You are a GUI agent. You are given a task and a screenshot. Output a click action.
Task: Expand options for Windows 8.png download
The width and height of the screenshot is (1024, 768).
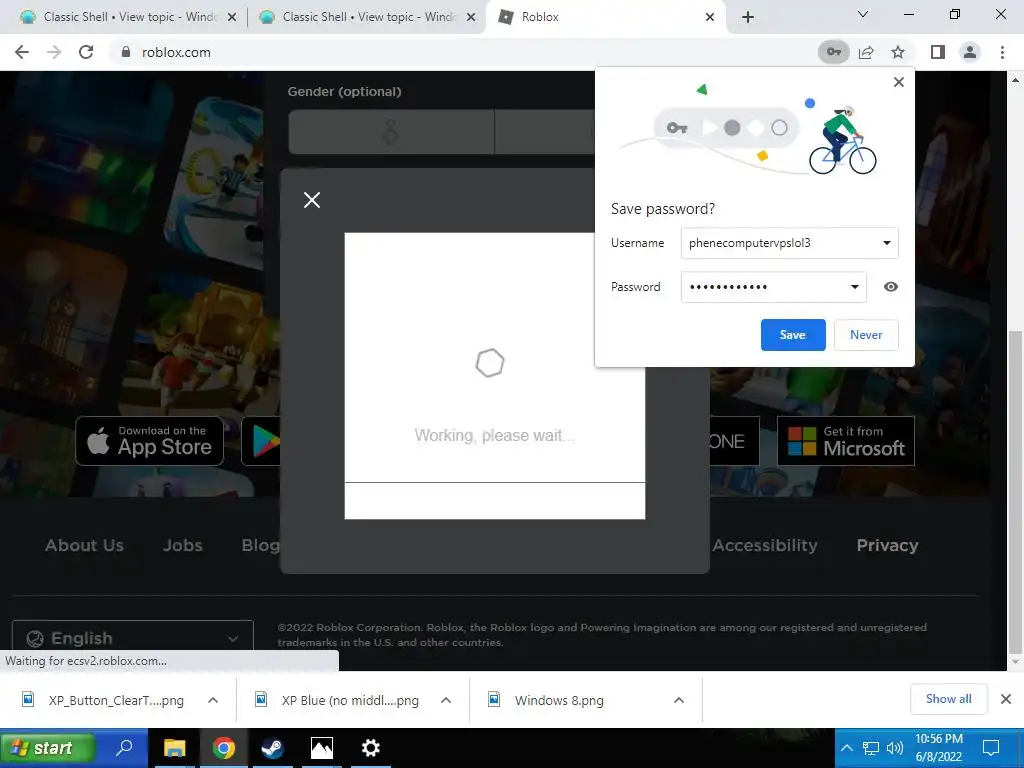679,700
